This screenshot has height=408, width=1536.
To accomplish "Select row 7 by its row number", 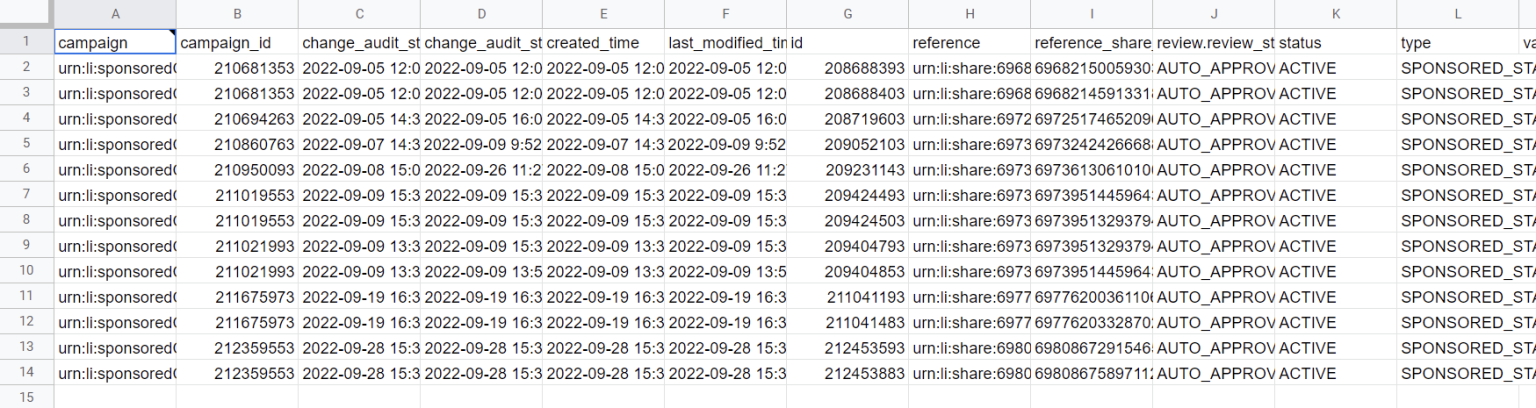I will [27, 195].
